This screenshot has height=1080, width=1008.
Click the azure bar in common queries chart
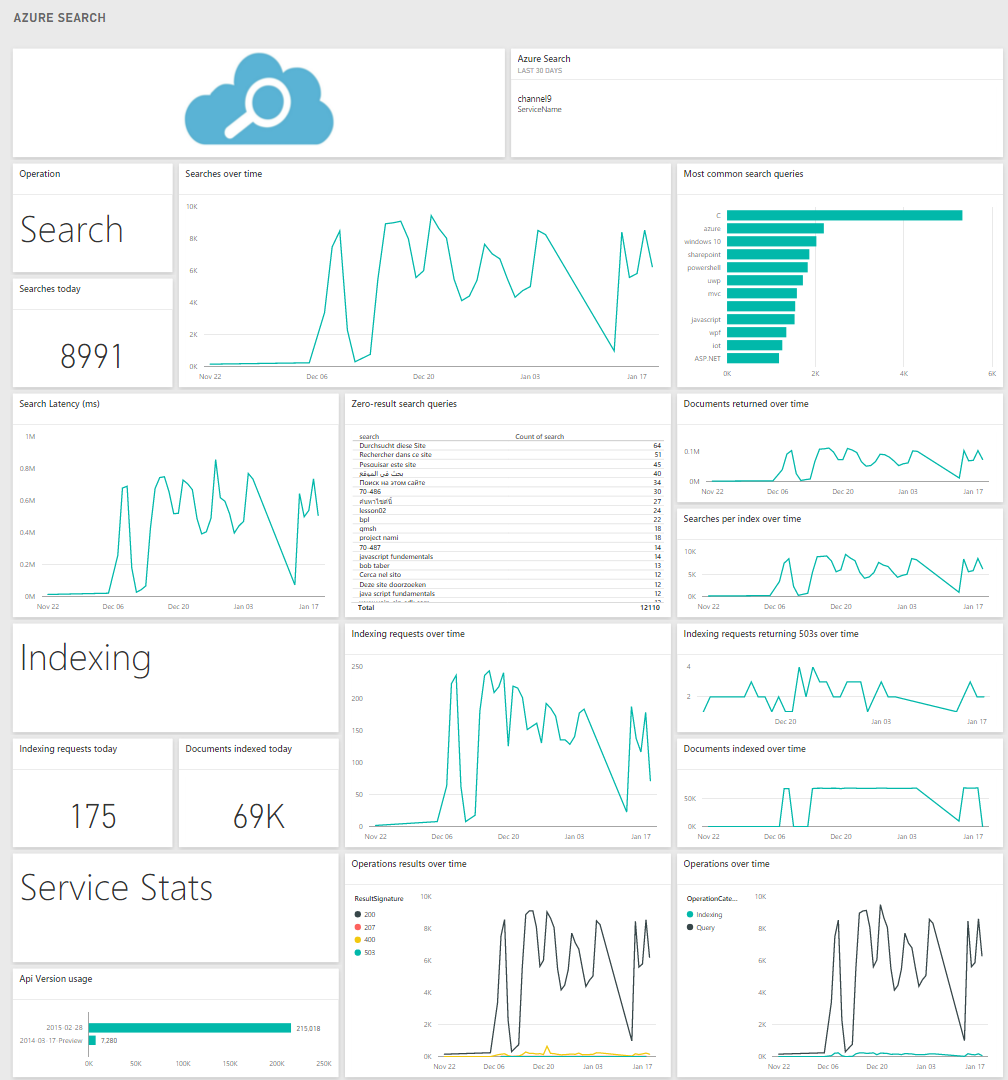coord(775,228)
